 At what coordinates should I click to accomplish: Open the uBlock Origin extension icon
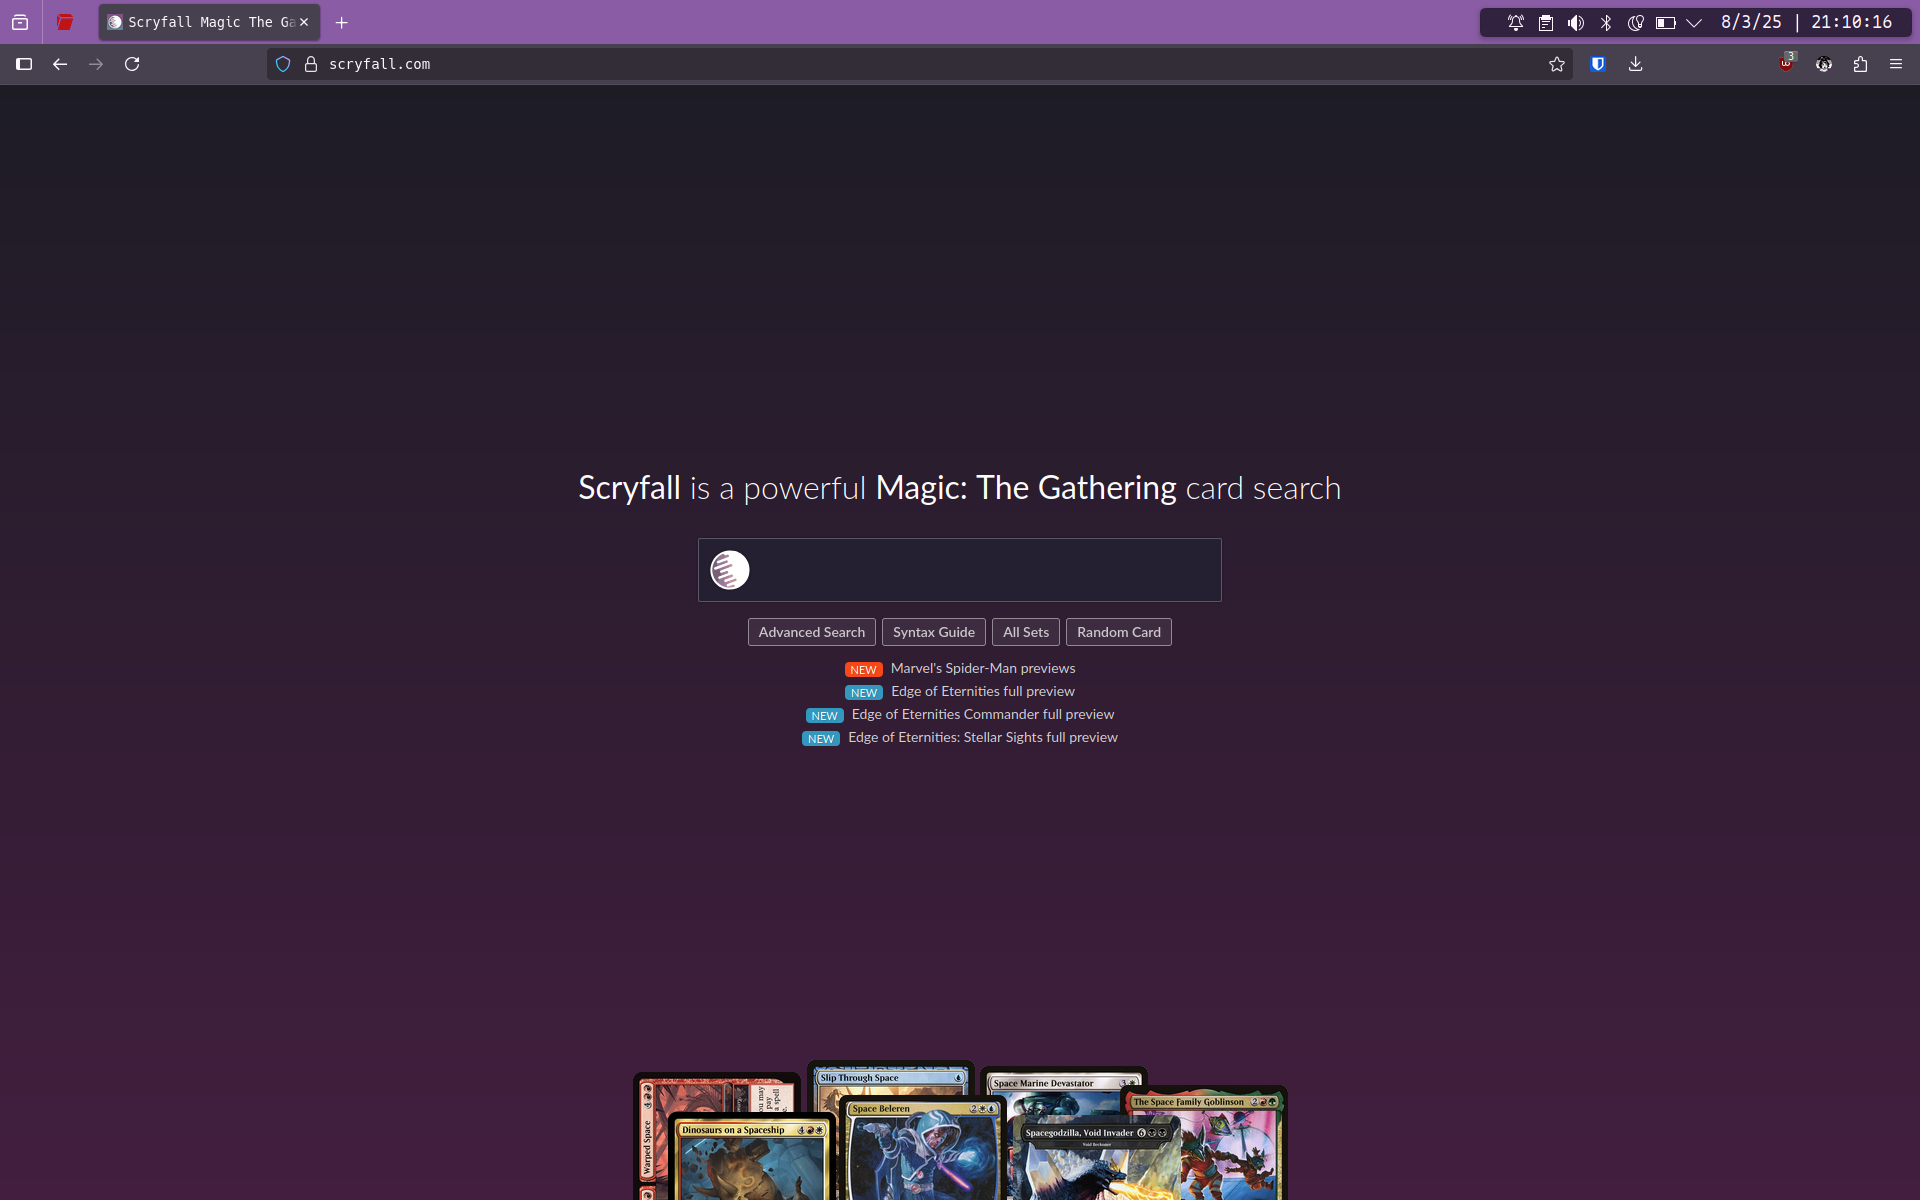[x=1786, y=64]
